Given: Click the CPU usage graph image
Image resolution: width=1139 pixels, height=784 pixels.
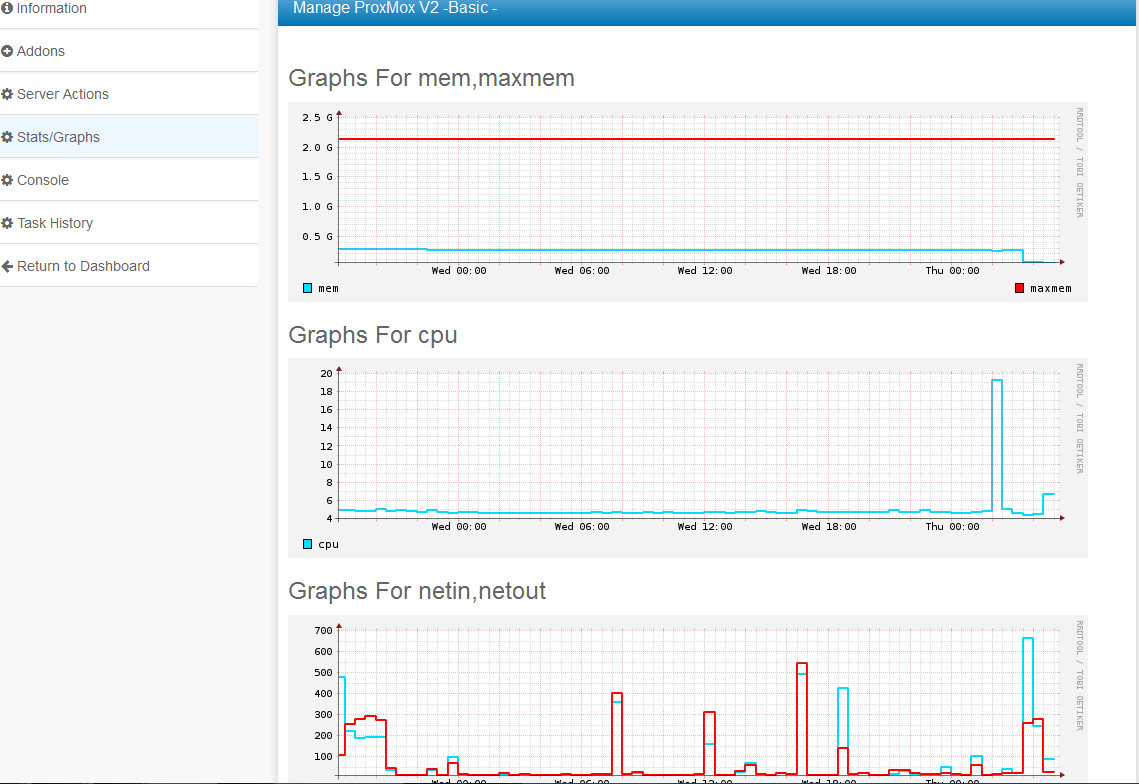Looking at the screenshot, I should tap(688, 458).
